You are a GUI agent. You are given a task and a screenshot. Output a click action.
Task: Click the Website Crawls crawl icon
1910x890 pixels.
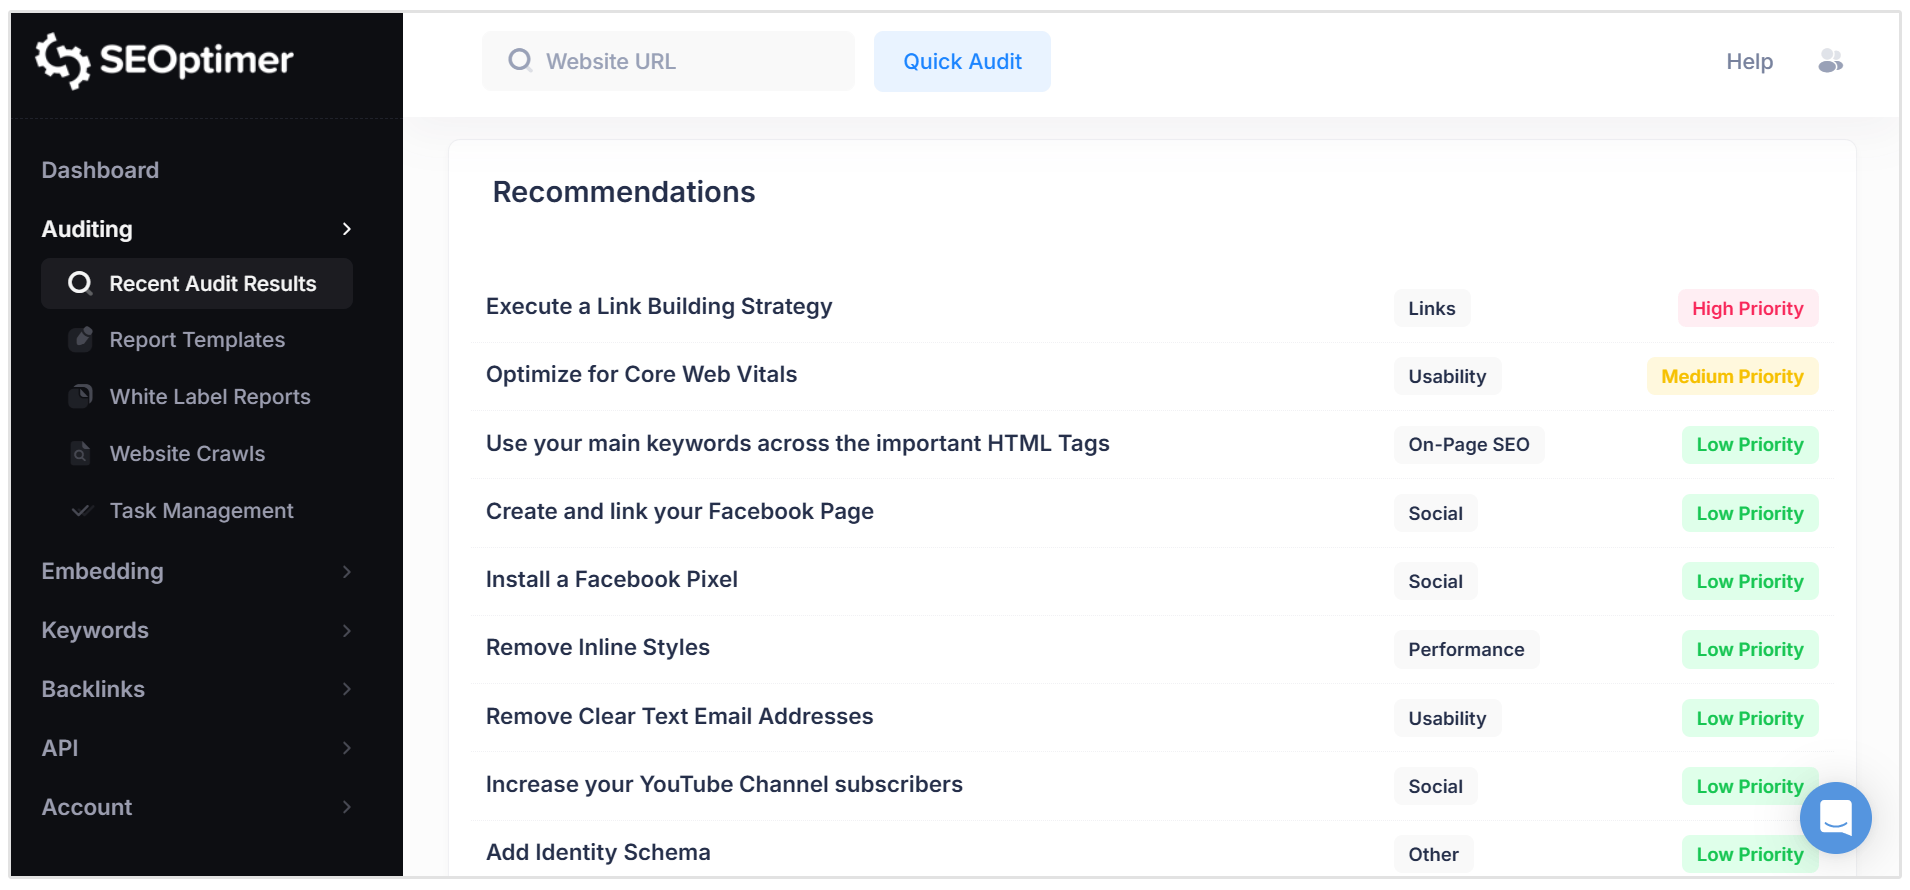pos(80,453)
